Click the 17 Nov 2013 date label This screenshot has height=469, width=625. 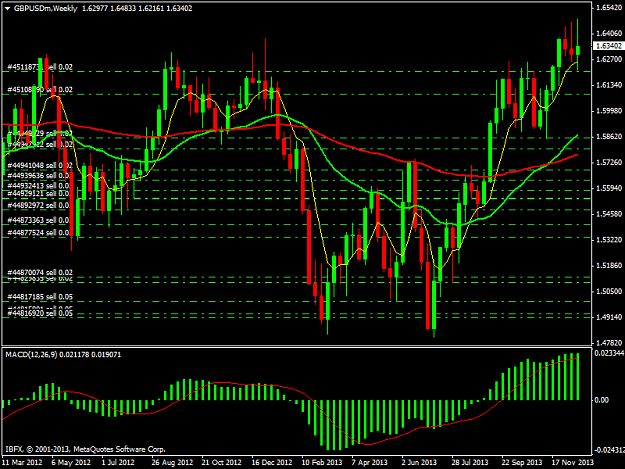click(x=572, y=463)
